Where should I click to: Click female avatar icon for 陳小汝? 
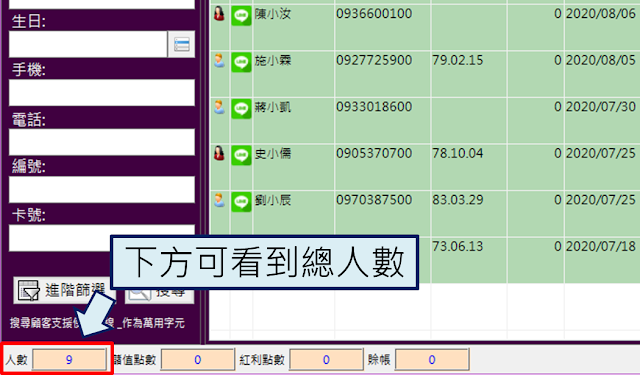(x=219, y=13)
